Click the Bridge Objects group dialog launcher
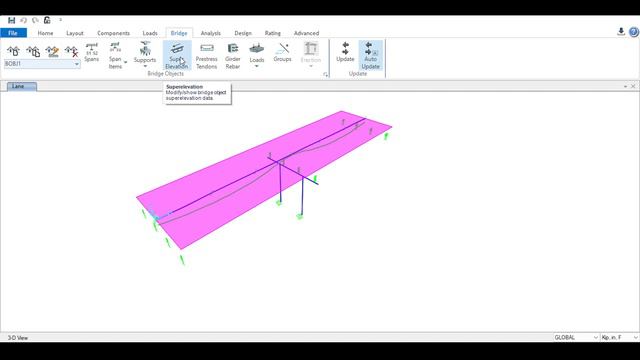 325,74
